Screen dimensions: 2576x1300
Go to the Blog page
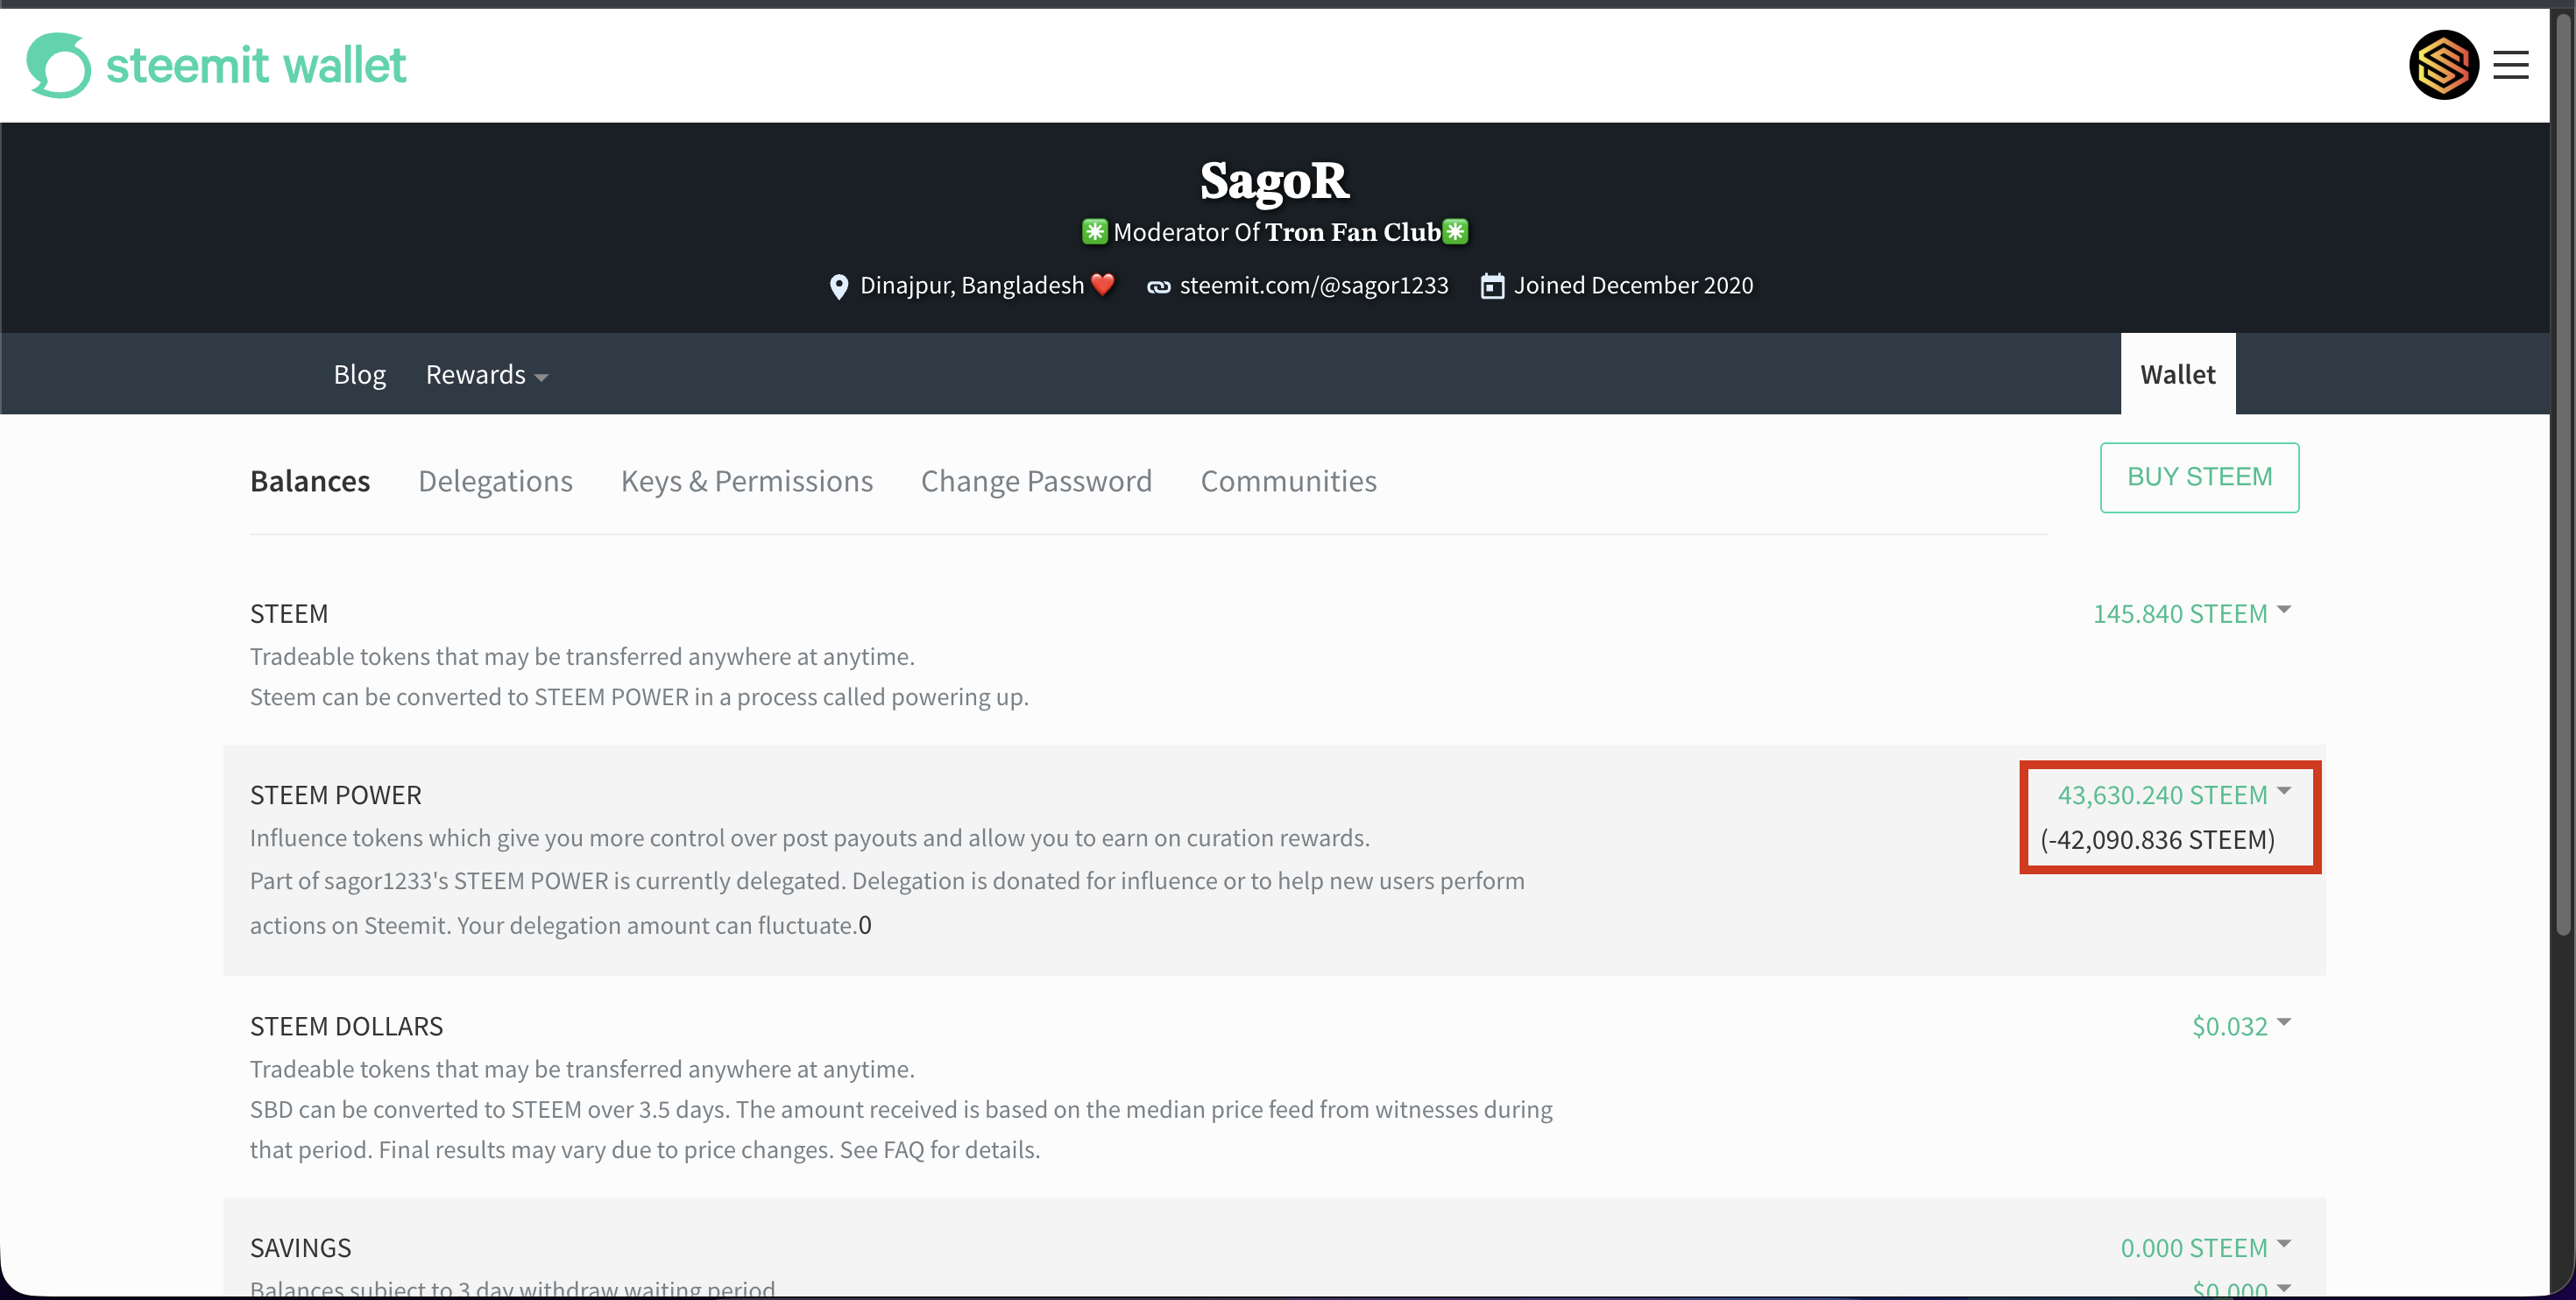click(x=359, y=375)
